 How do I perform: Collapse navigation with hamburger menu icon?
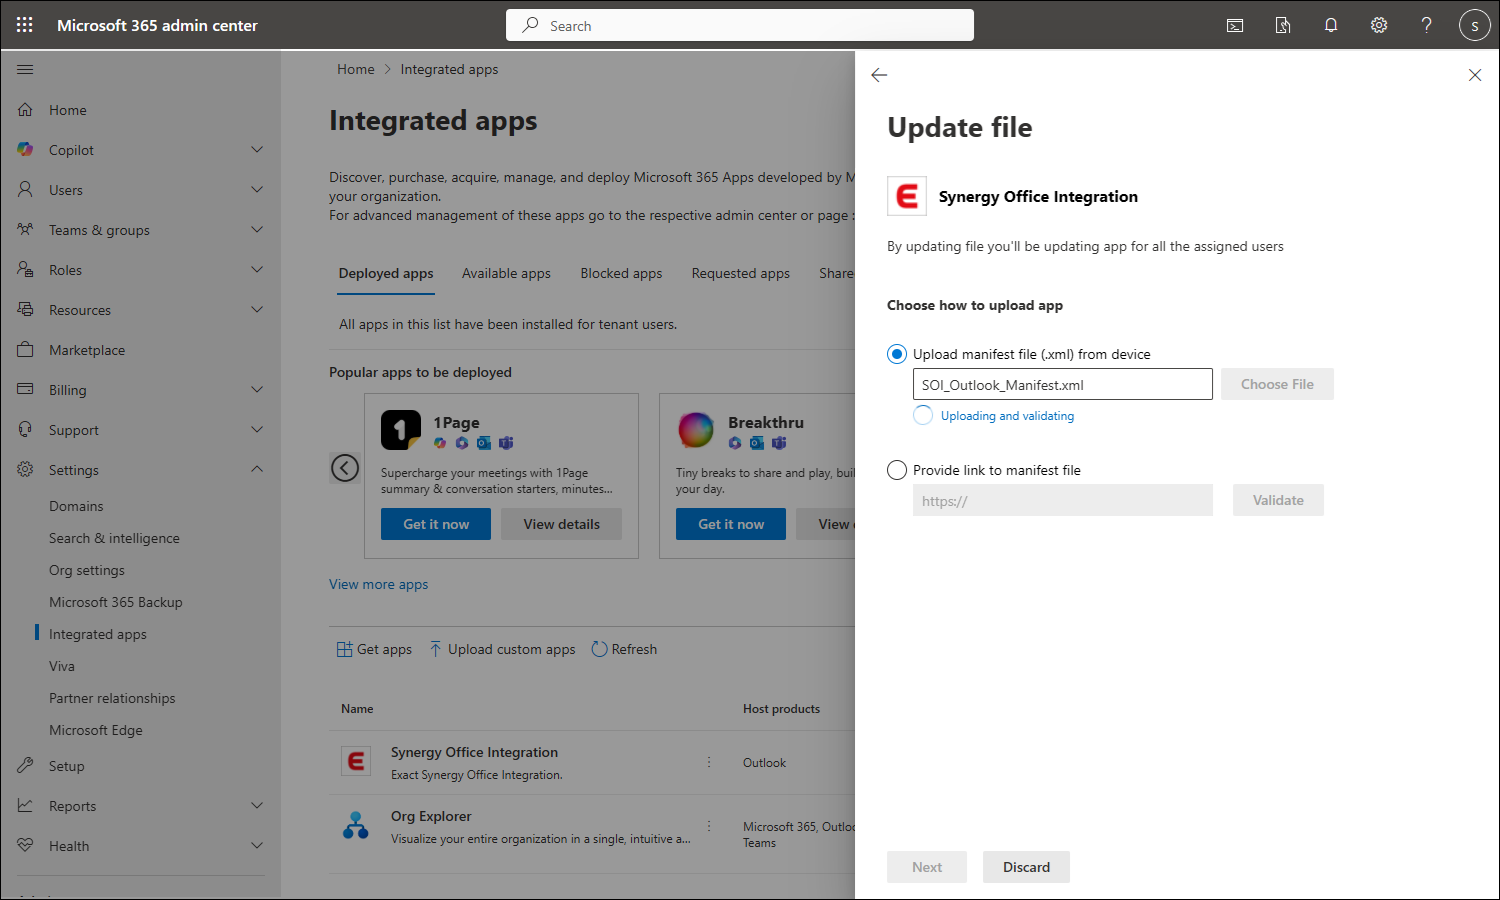(25, 69)
